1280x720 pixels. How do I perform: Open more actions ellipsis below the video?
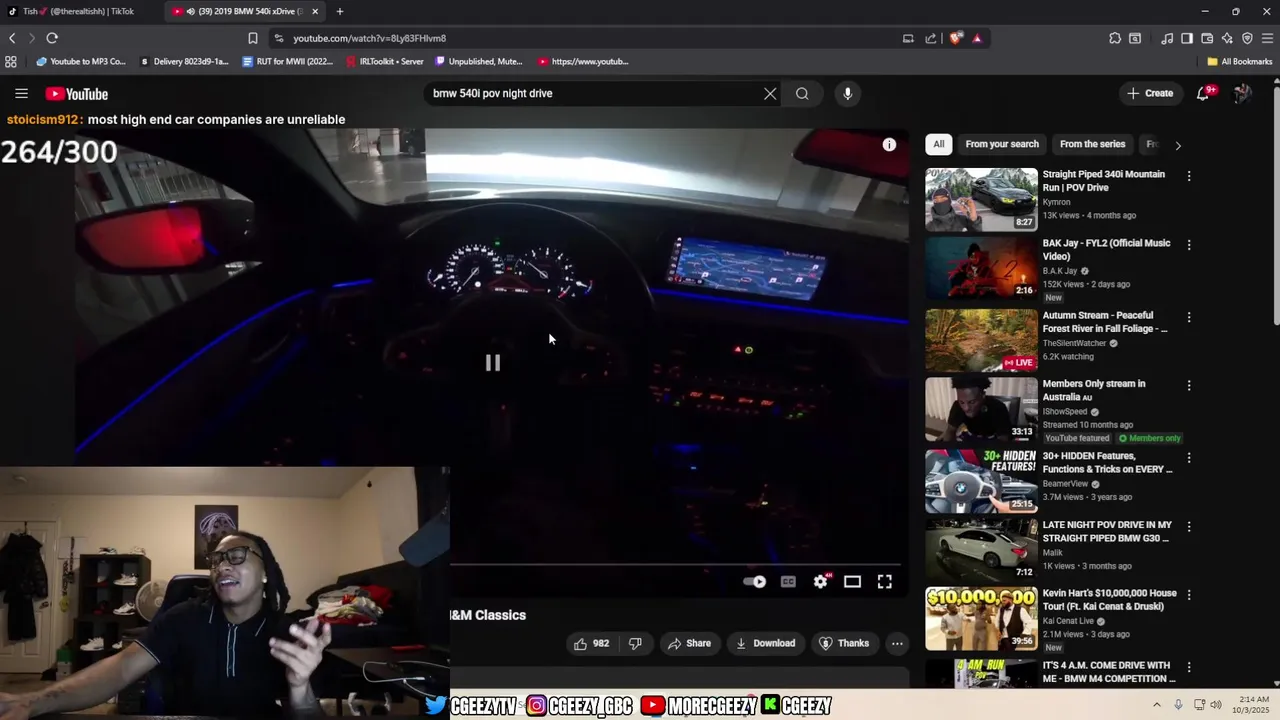897,643
